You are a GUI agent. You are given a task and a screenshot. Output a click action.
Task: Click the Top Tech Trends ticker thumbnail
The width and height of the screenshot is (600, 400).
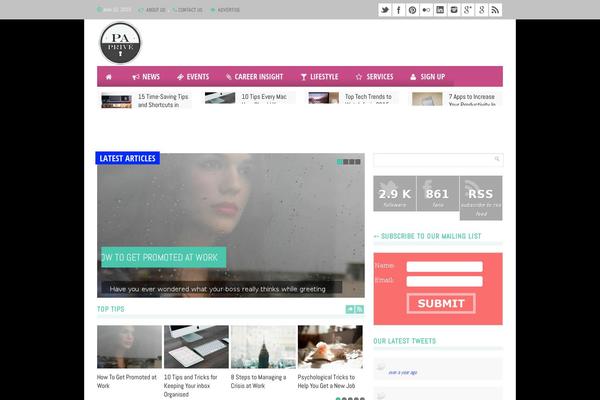(x=324, y=98)
